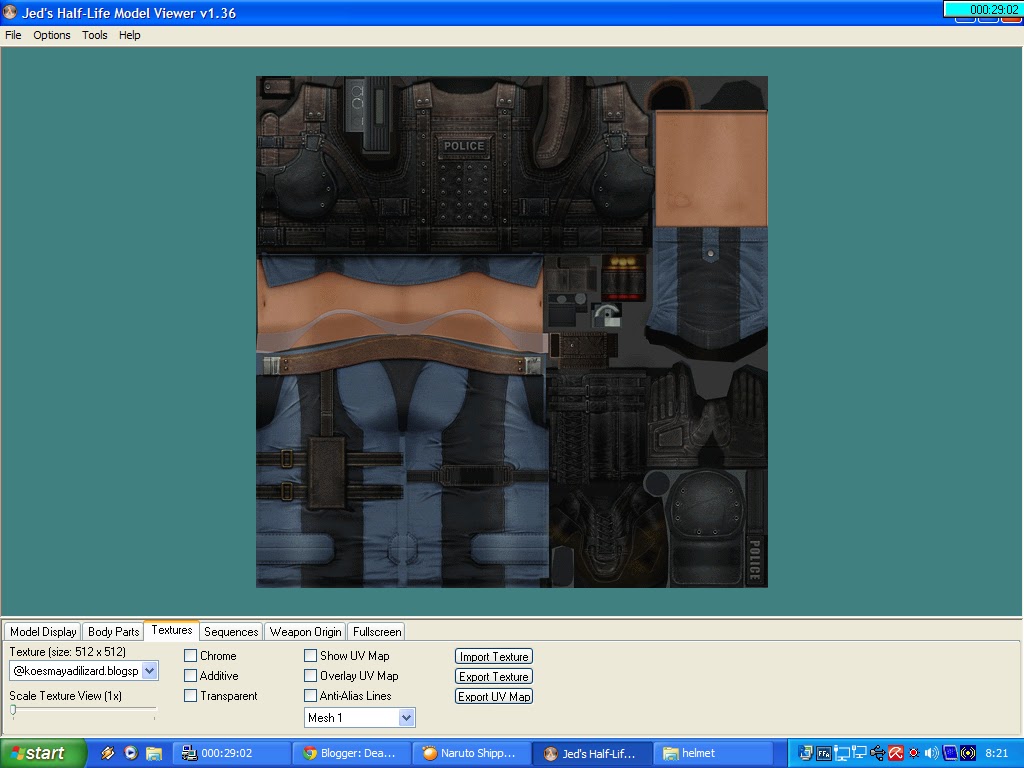Click the Jed's Half-Lif... taskbar button
The width and height of the screenshot is (1024, 768).
pyautogui.click(x=592, y=753)
